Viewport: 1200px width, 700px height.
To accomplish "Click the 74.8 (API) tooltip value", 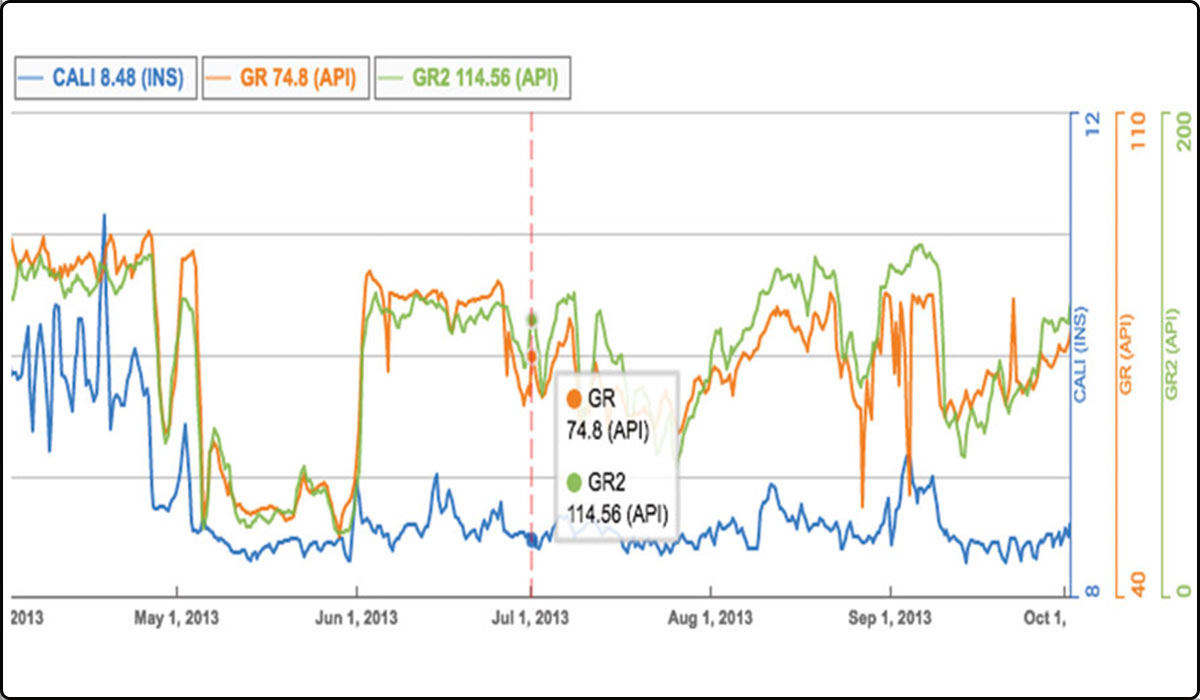I will [609, 431].
